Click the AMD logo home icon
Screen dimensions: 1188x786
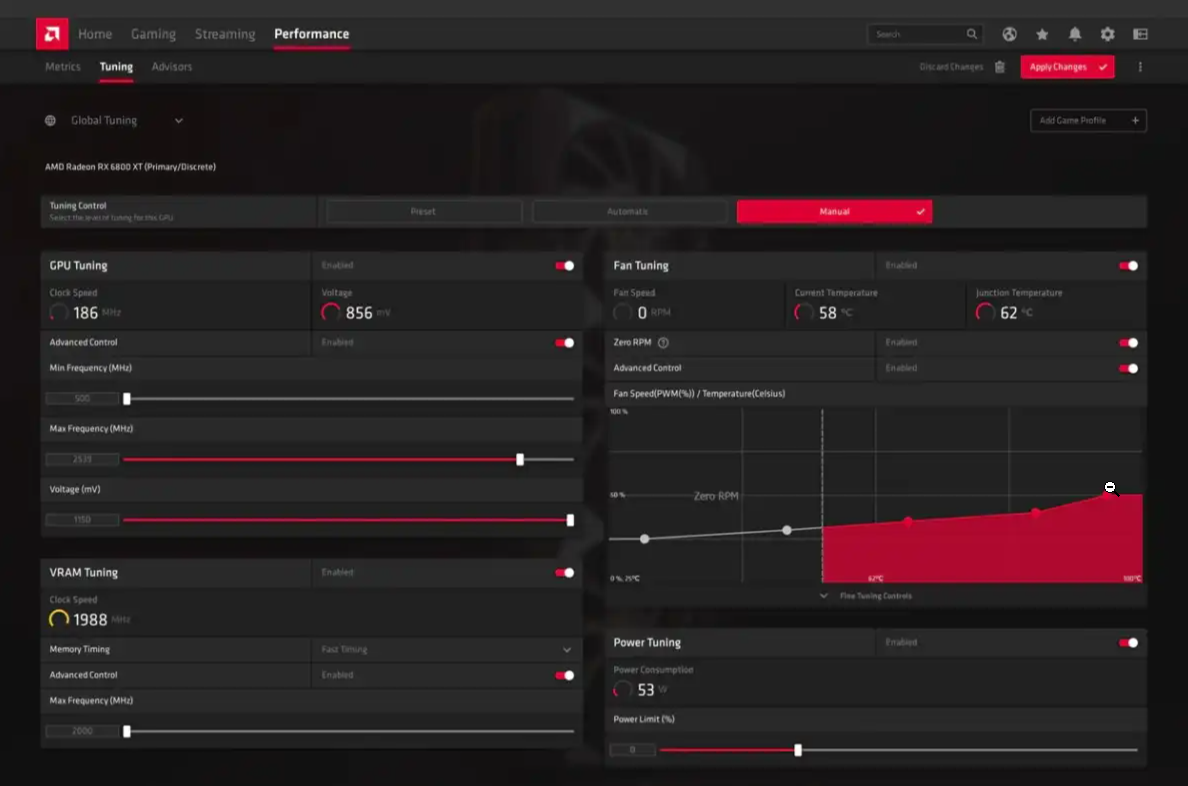click(x=52, y=34)
